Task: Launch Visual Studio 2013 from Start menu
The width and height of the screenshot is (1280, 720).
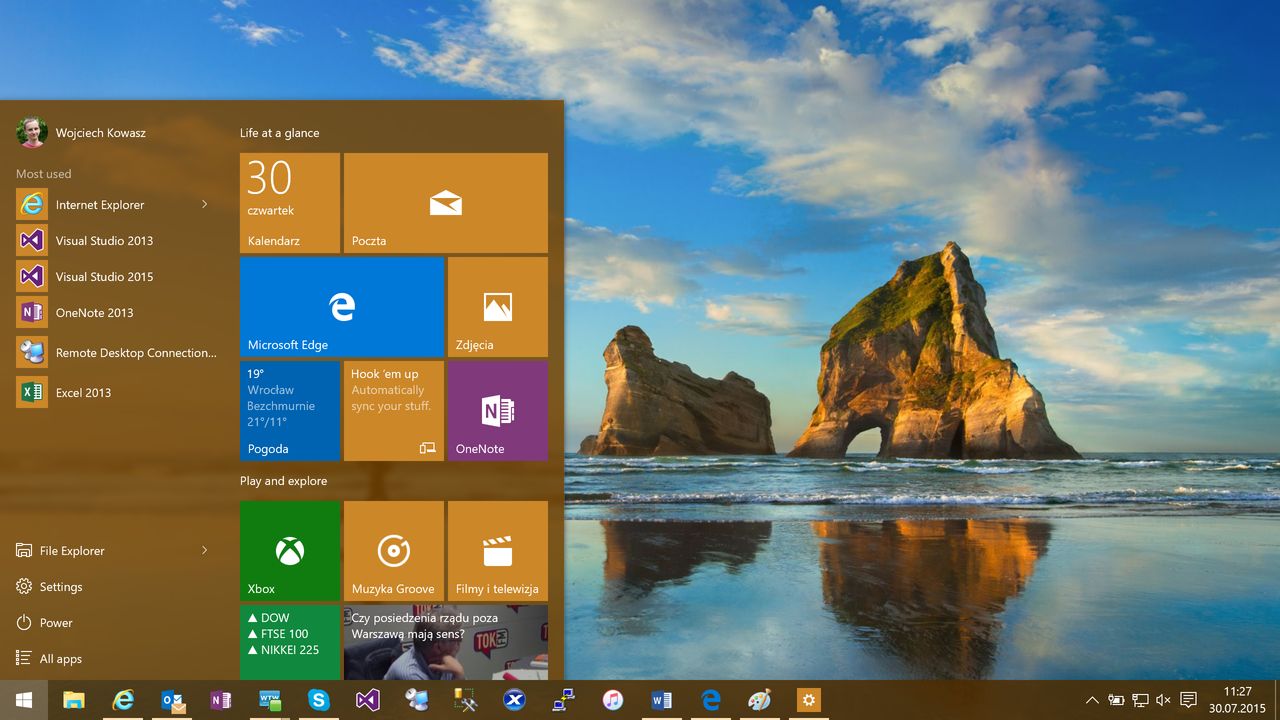Action: (x=116, y=240)
